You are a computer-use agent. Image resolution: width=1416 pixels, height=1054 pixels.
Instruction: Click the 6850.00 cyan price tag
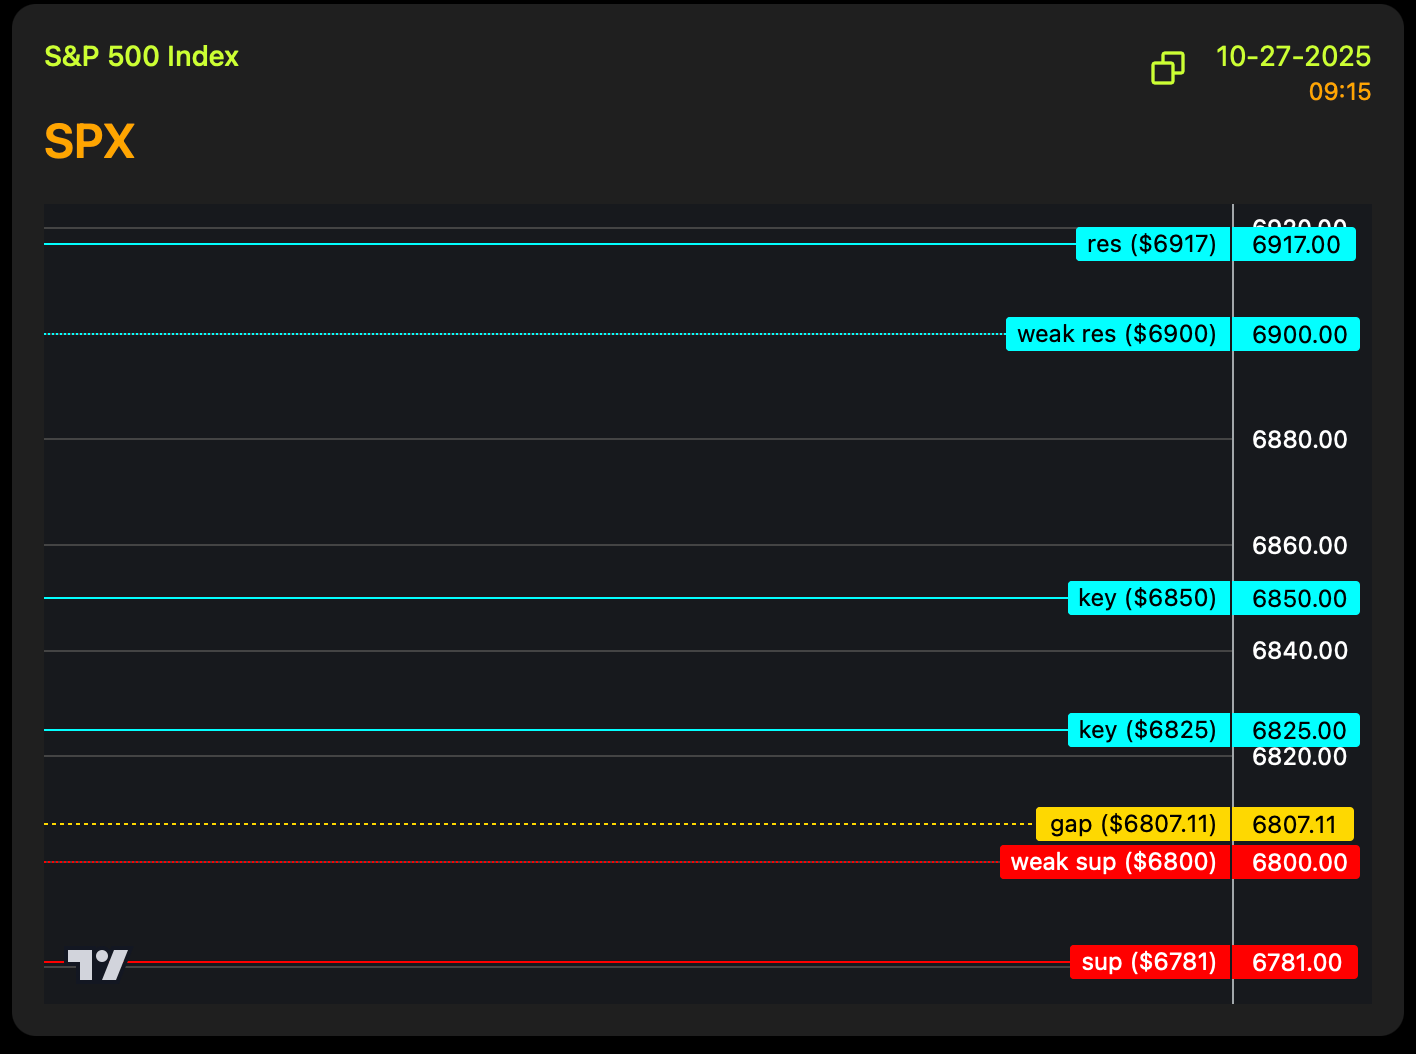coord(1298,599)
